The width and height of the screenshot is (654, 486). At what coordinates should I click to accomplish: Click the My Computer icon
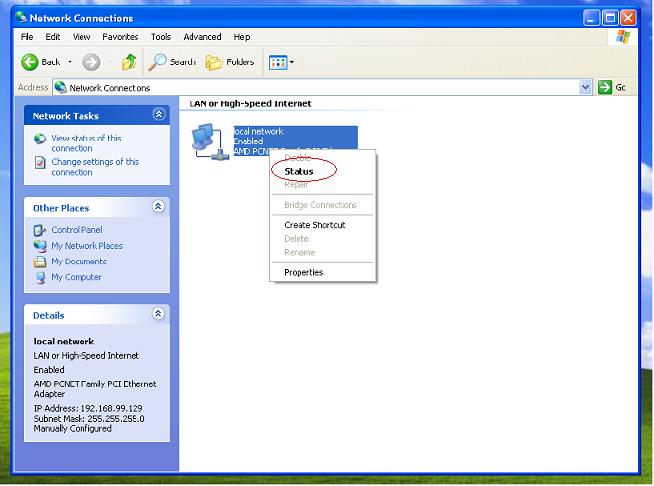point(40,278)
